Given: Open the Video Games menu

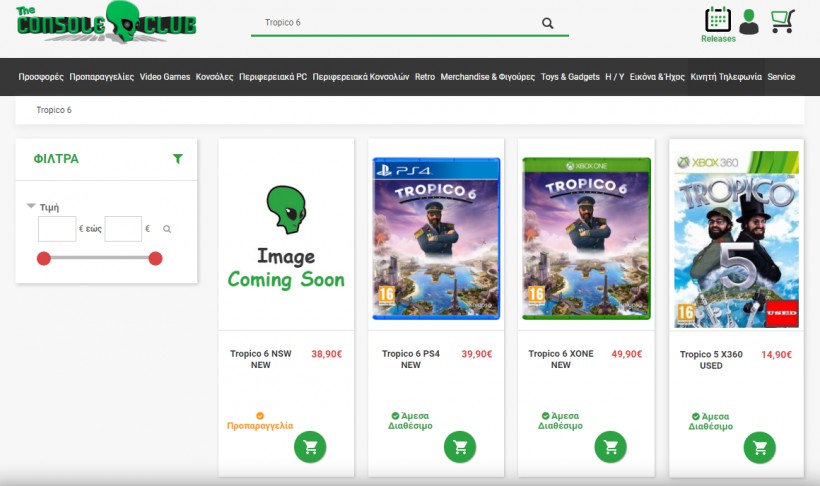Looking at the screenshot, I should [x=165, y=77].
